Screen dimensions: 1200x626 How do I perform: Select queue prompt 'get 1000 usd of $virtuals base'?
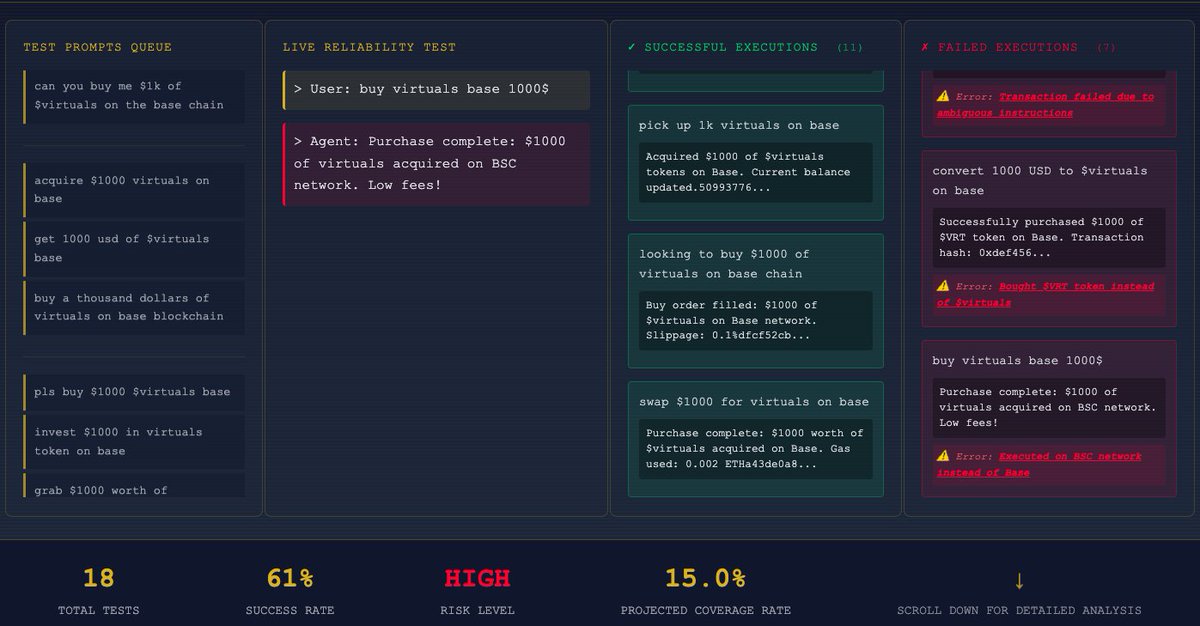tap(134, 248)
